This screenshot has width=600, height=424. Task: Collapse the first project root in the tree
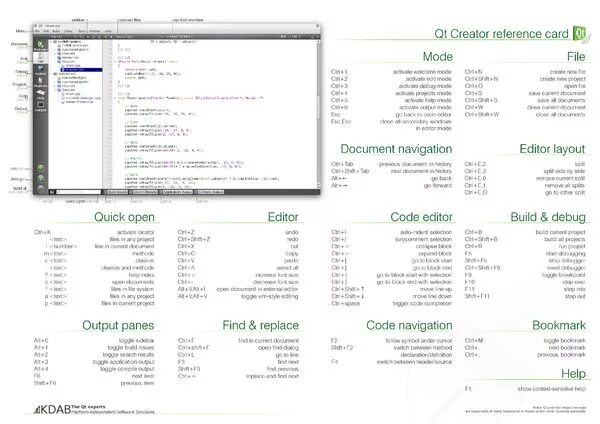point(51,42)
